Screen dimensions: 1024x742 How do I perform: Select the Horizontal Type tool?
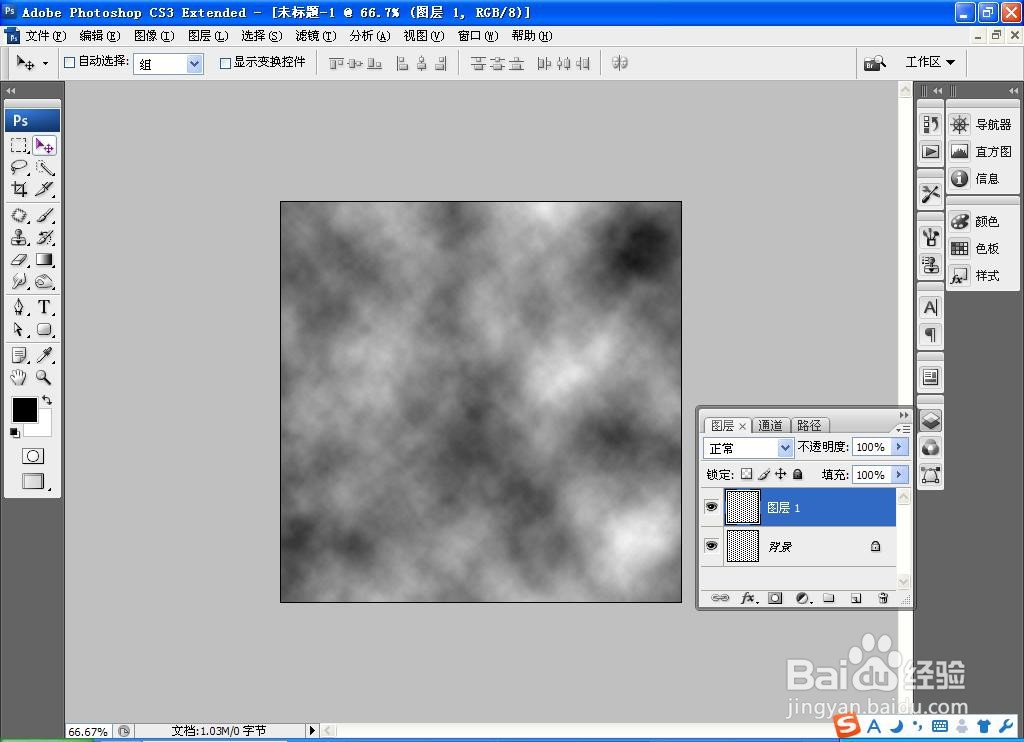[44, 307]
